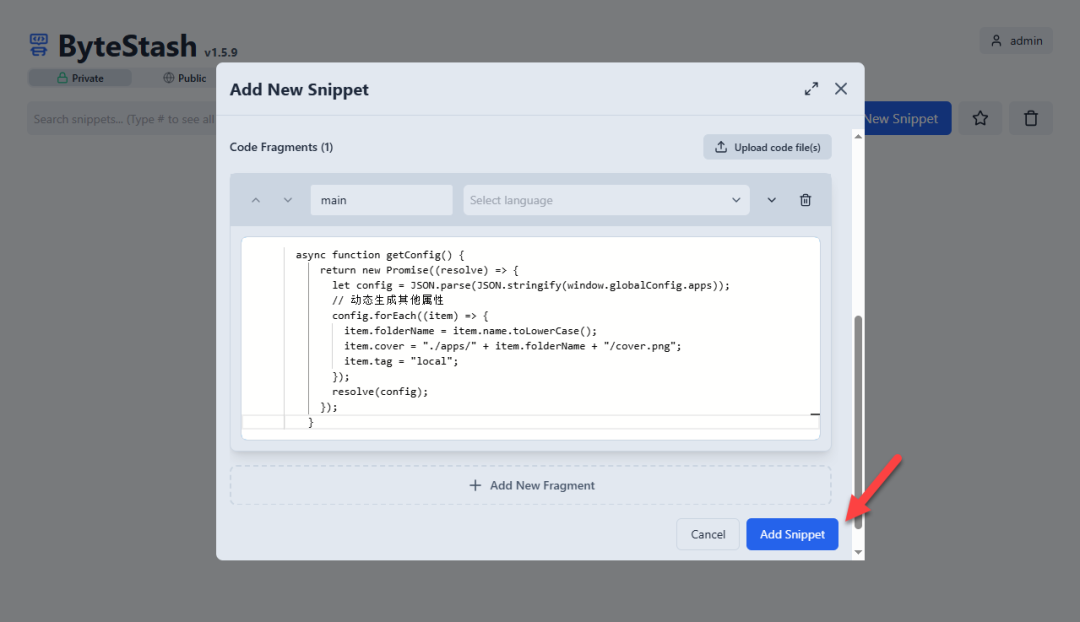Image resolution: width=1080 pixels, height=622 pixels.
Task: Collapse the main fragment using its chevron
Action: coord(771,200)
